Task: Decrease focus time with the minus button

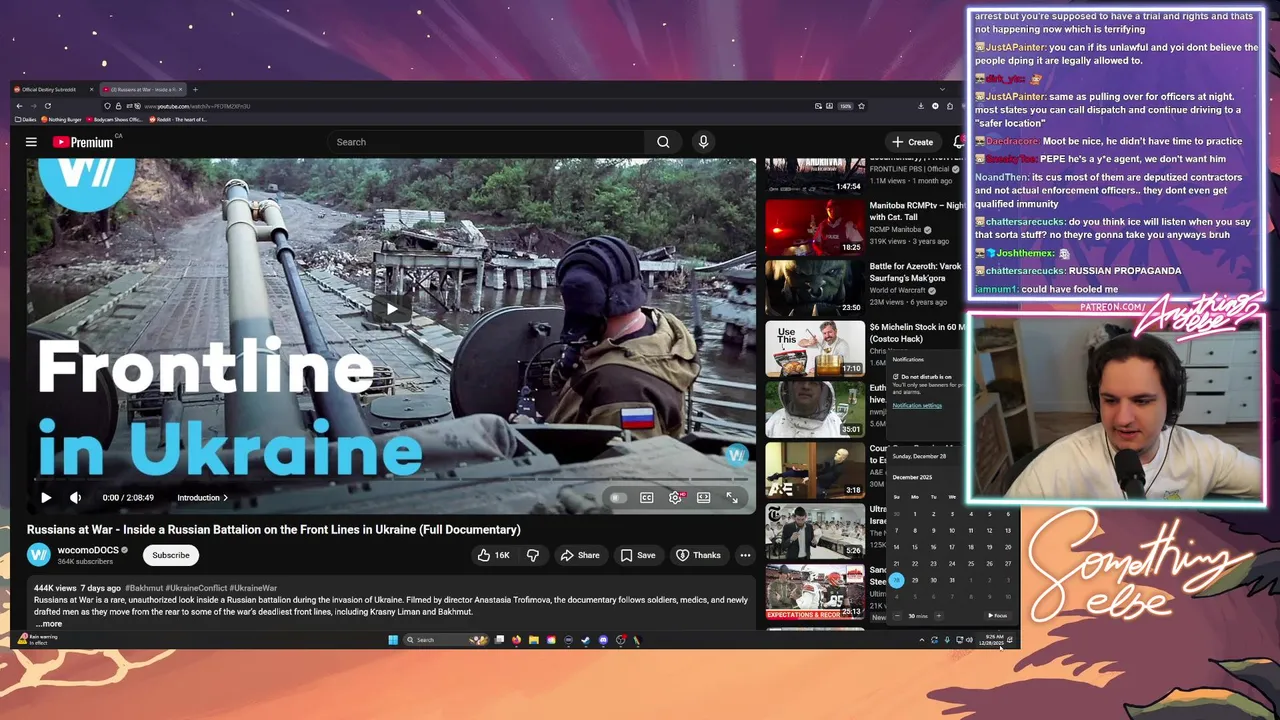Action: 897,616
